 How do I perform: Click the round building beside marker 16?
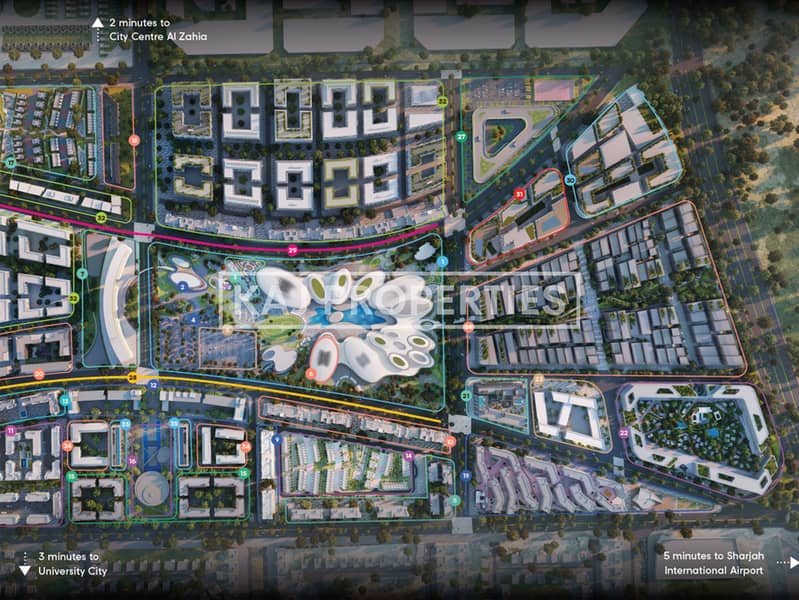click(151, 488)
